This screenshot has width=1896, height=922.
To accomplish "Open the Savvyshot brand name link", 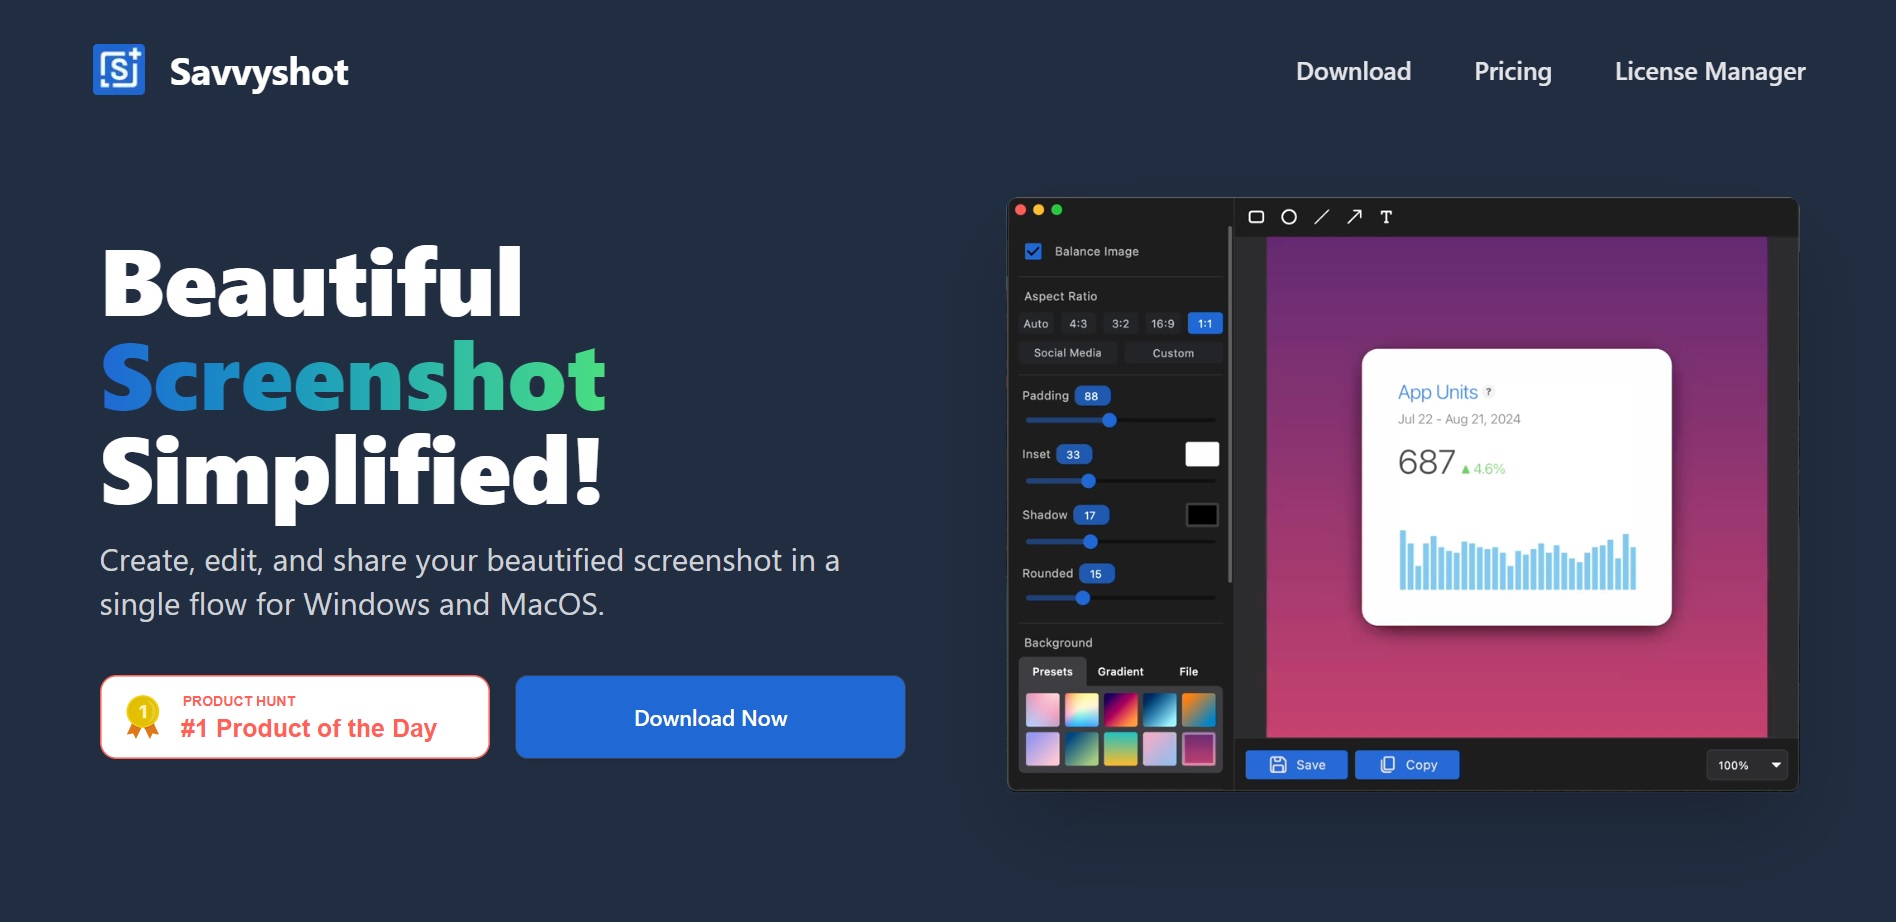I will coord(259,72).
